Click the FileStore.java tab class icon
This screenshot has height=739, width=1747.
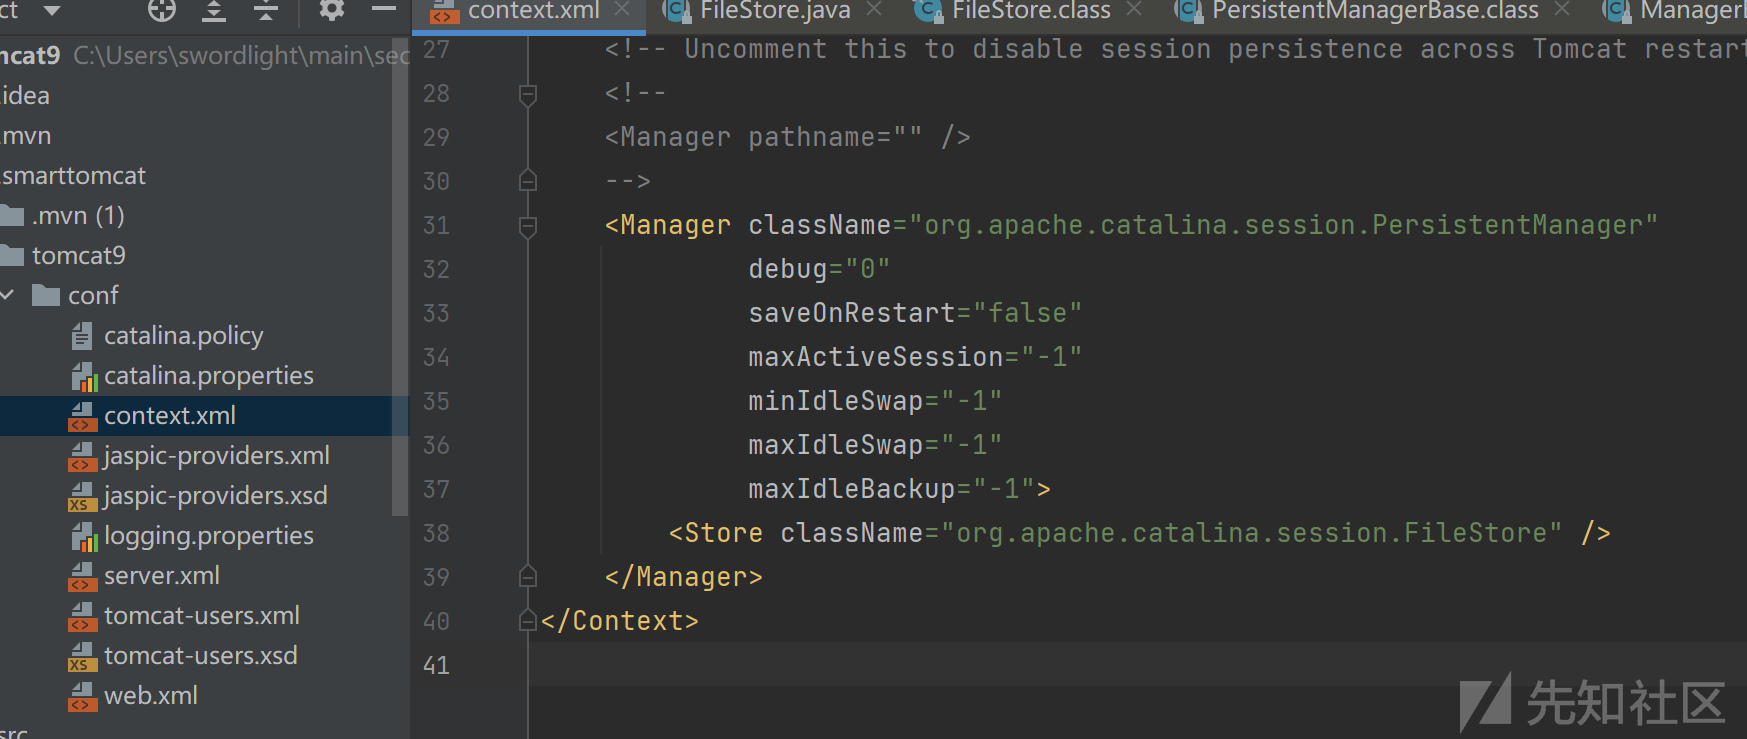pos(677,11)
